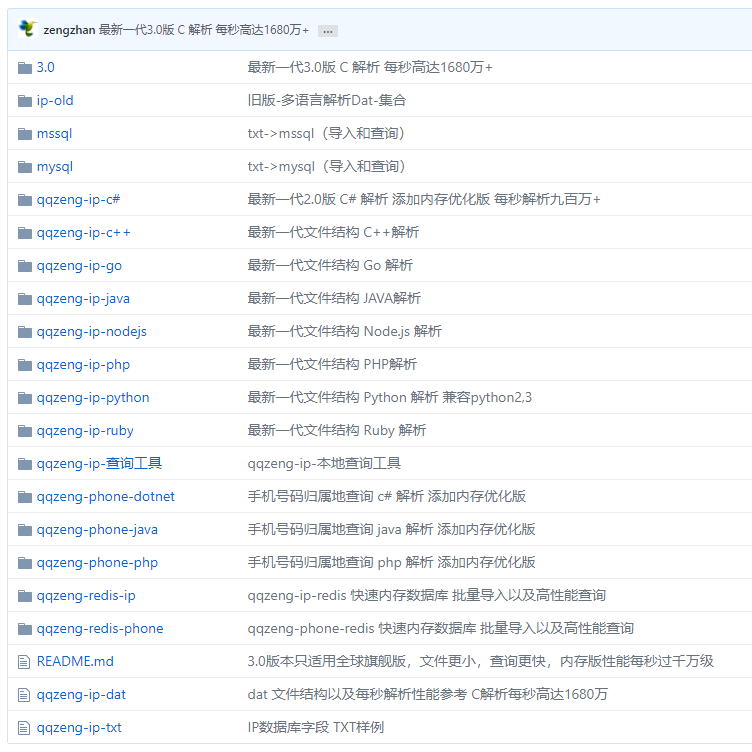This screenshot has height=752, width=752.
Task: Click commit message '手机号码归属地查询 c# 解析 添加内存优化版'
Action: (x=387, y=496)
